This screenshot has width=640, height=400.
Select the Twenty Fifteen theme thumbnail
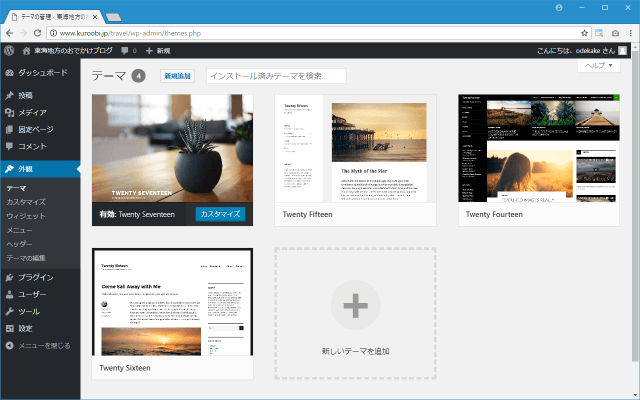point(355,149)
